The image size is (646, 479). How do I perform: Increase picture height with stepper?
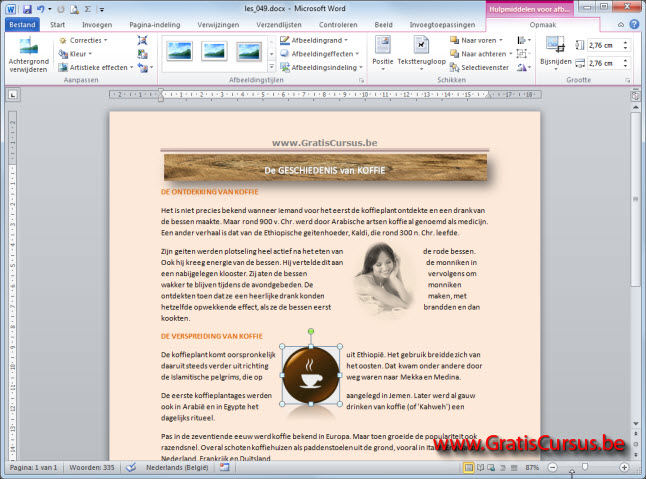(626, 42)
